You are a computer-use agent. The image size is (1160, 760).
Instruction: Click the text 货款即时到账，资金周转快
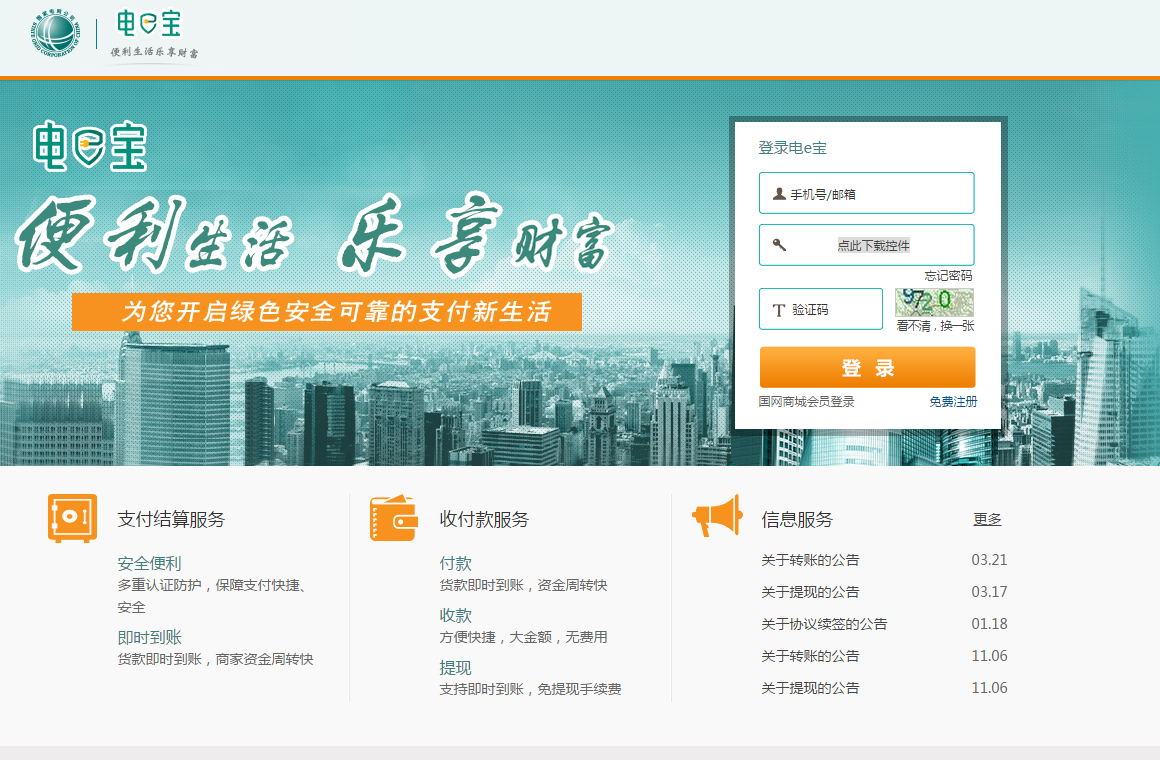coord(523,585)
